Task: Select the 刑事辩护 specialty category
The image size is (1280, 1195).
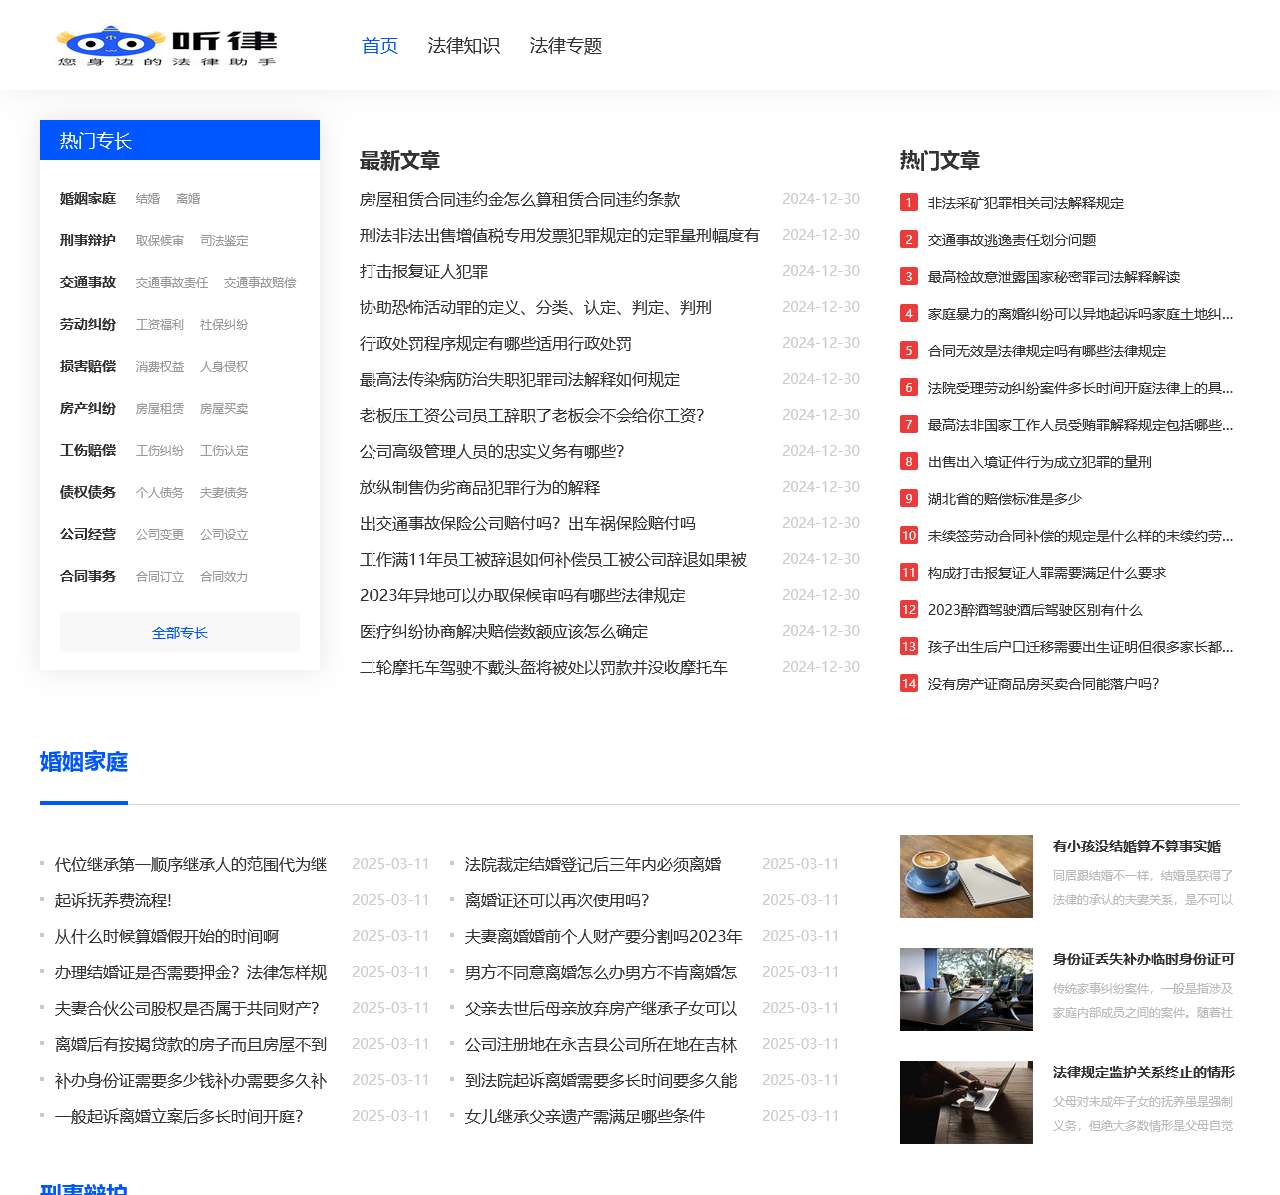Action: [88, 241]
